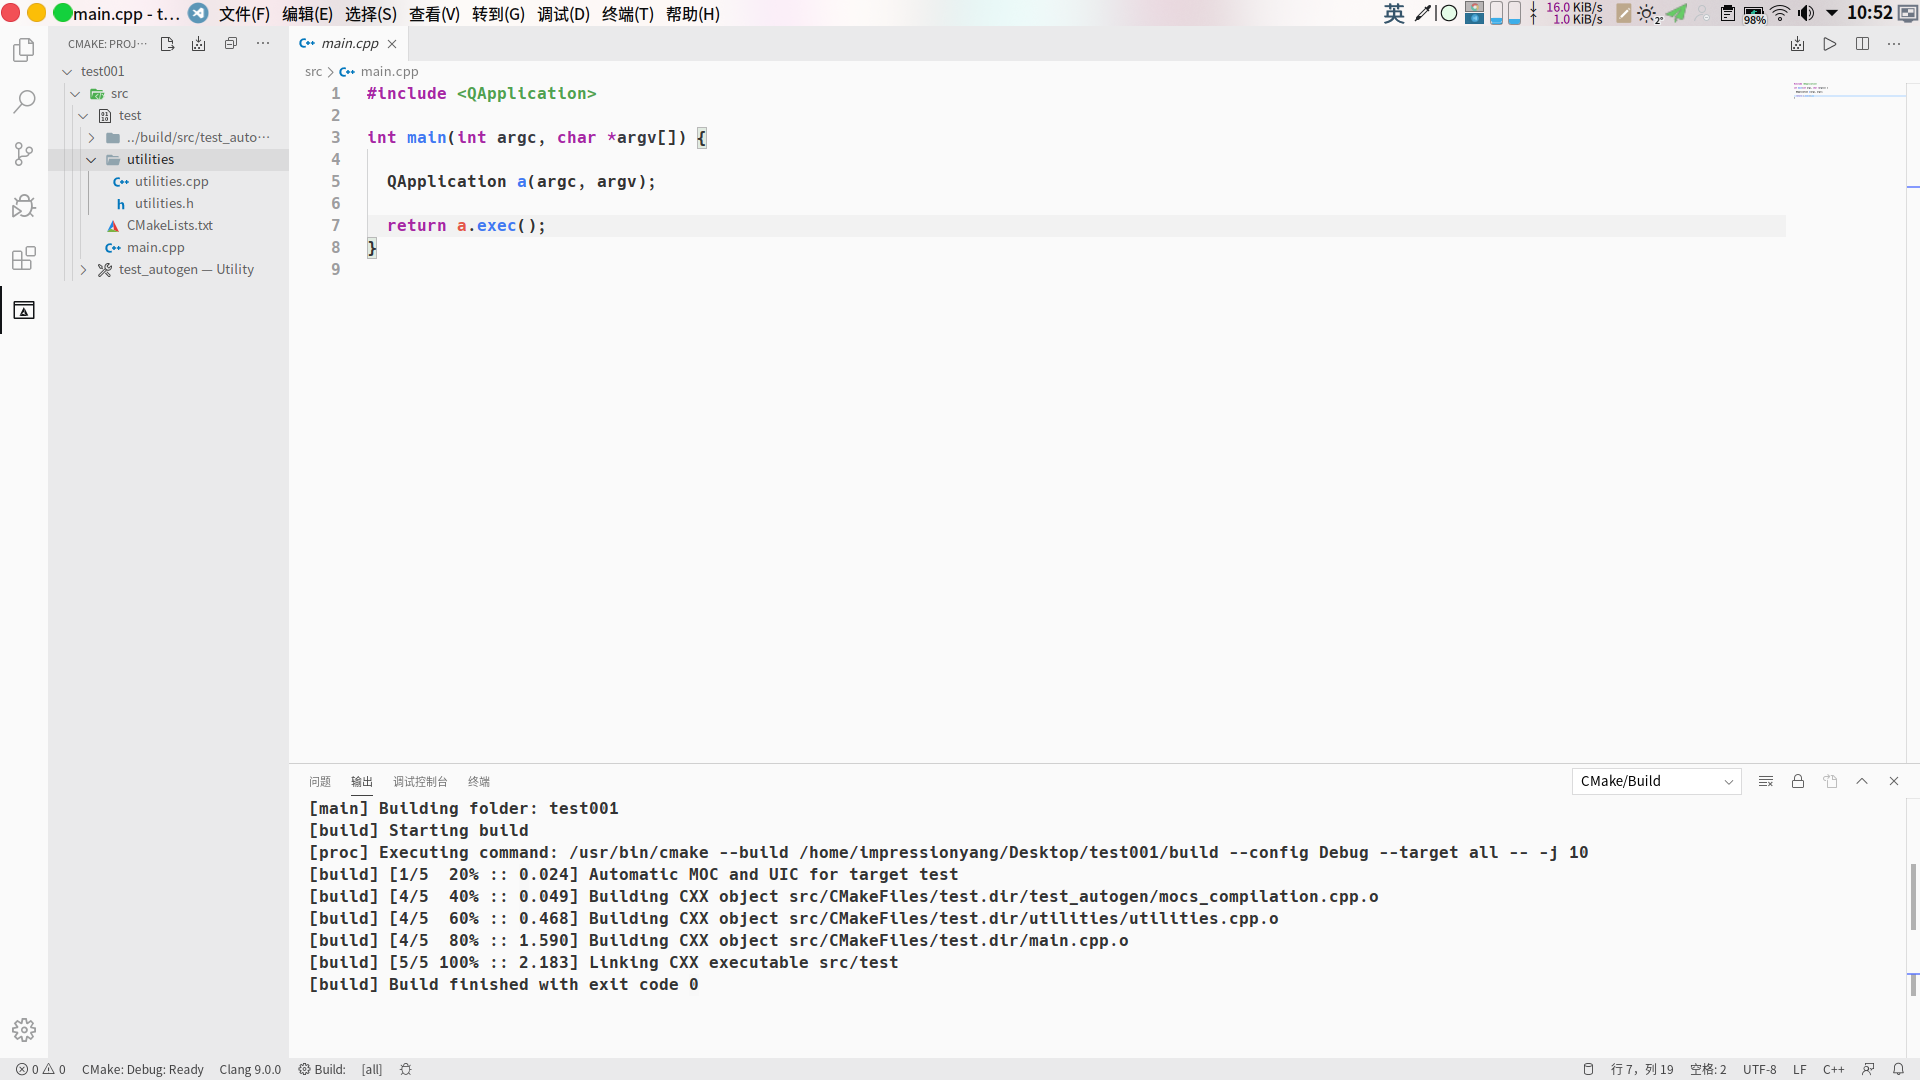The width and height of the screenshot is (1920, 1080).
Task: Open utilities.cpp in editor
Action: point(171,181)
